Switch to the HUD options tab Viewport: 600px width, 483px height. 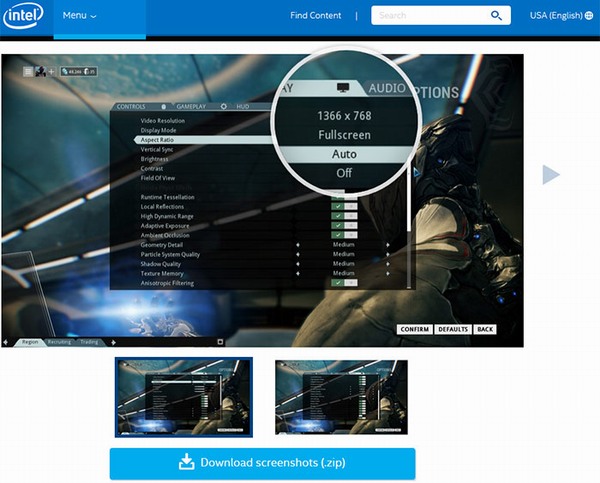pyautogui.click(x=243, y=106)
